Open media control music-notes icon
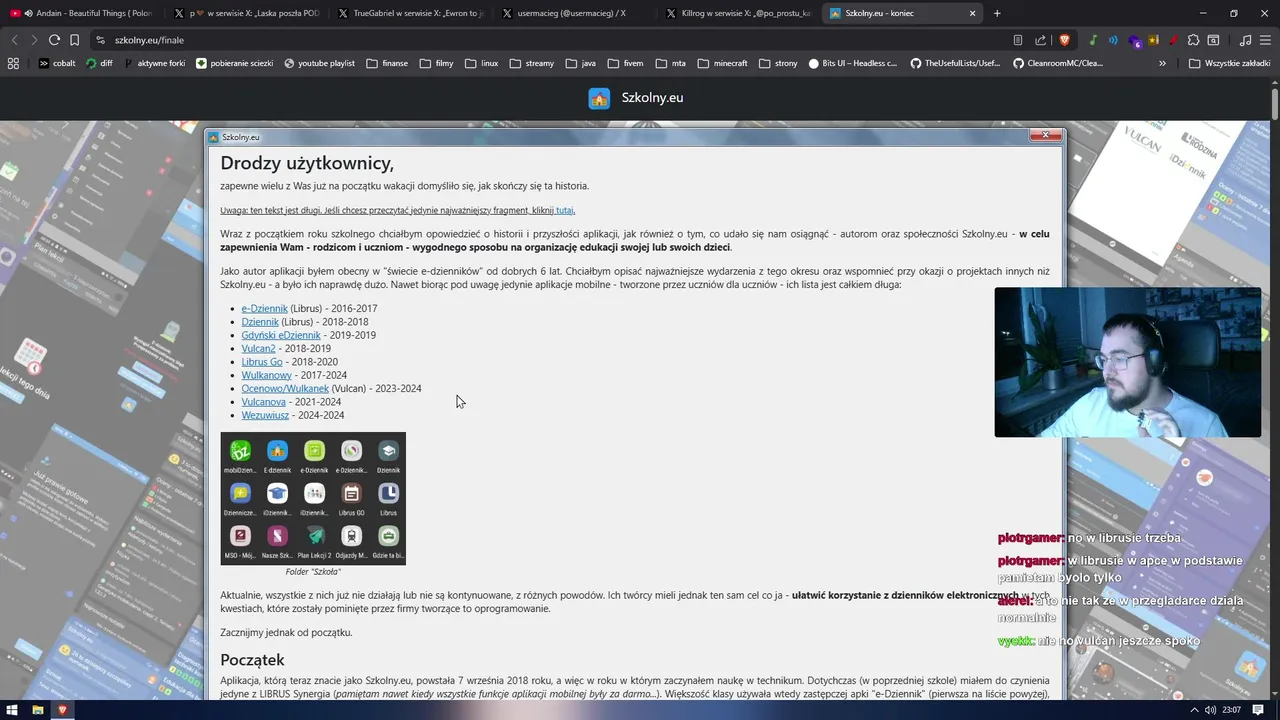 pos(1245,40)
